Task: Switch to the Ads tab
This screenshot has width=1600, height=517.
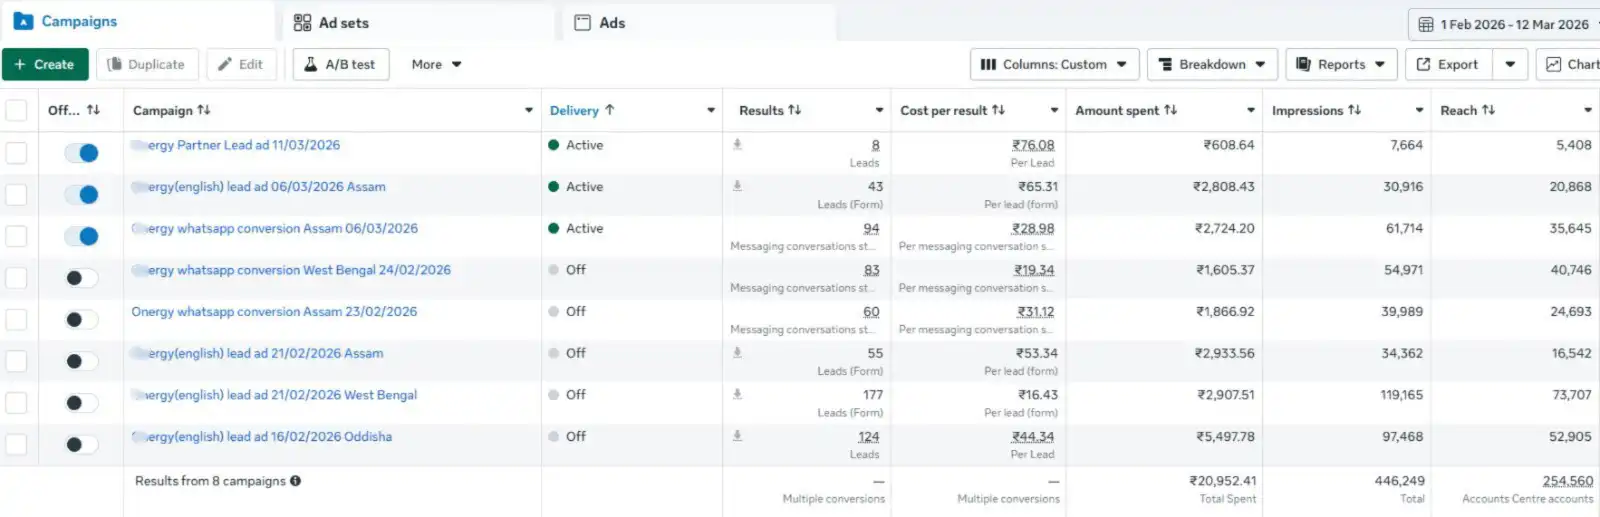Action: pos(600,23)
